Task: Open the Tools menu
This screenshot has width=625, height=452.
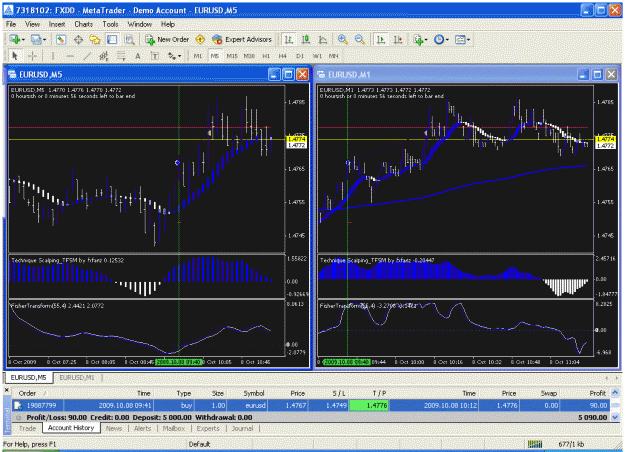Action: (110, 24)
